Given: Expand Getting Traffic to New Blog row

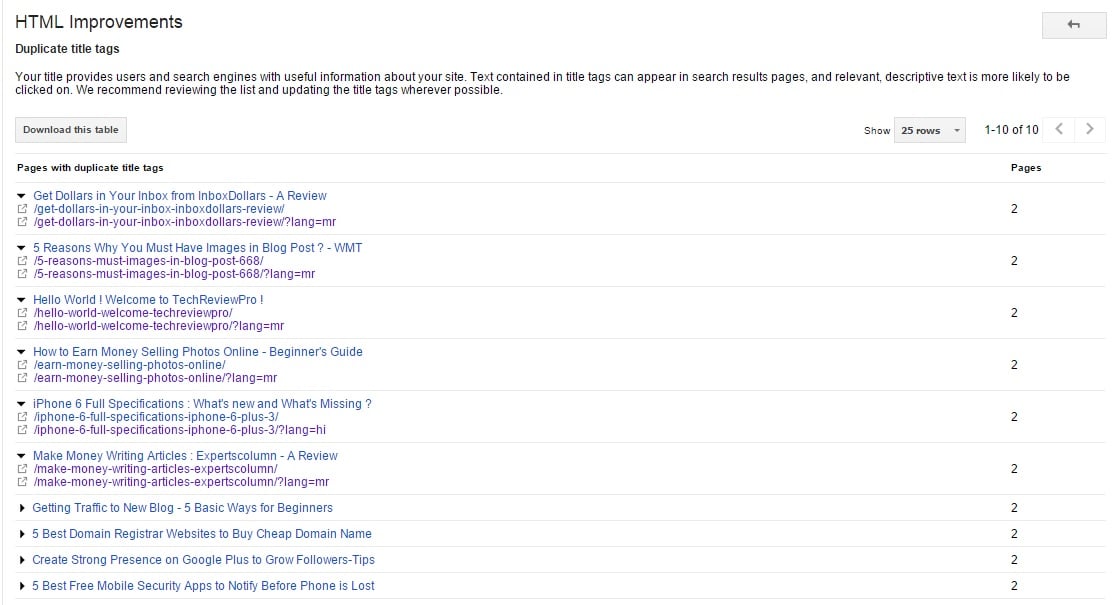Looking at the screenshot, I should click(22, 508).
